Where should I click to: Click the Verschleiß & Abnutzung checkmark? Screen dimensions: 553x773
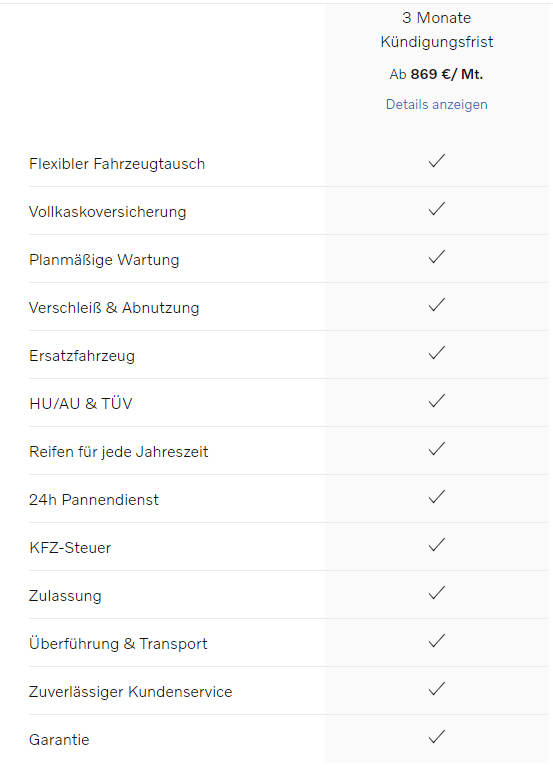pos(437,305)
